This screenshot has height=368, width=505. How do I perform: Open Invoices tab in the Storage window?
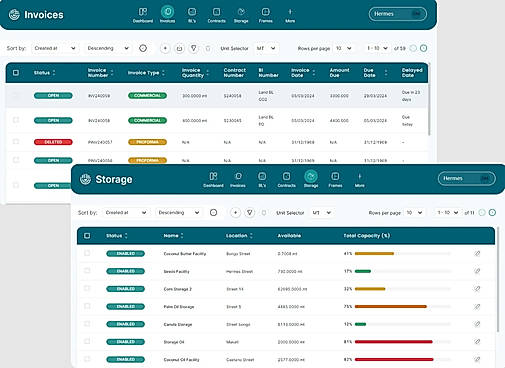click(238, 180)
